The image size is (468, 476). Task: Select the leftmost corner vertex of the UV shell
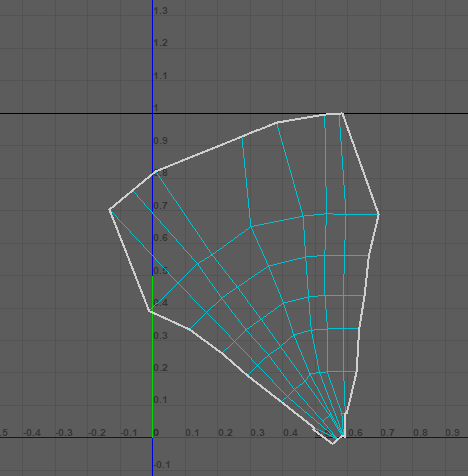coord(110,209)
